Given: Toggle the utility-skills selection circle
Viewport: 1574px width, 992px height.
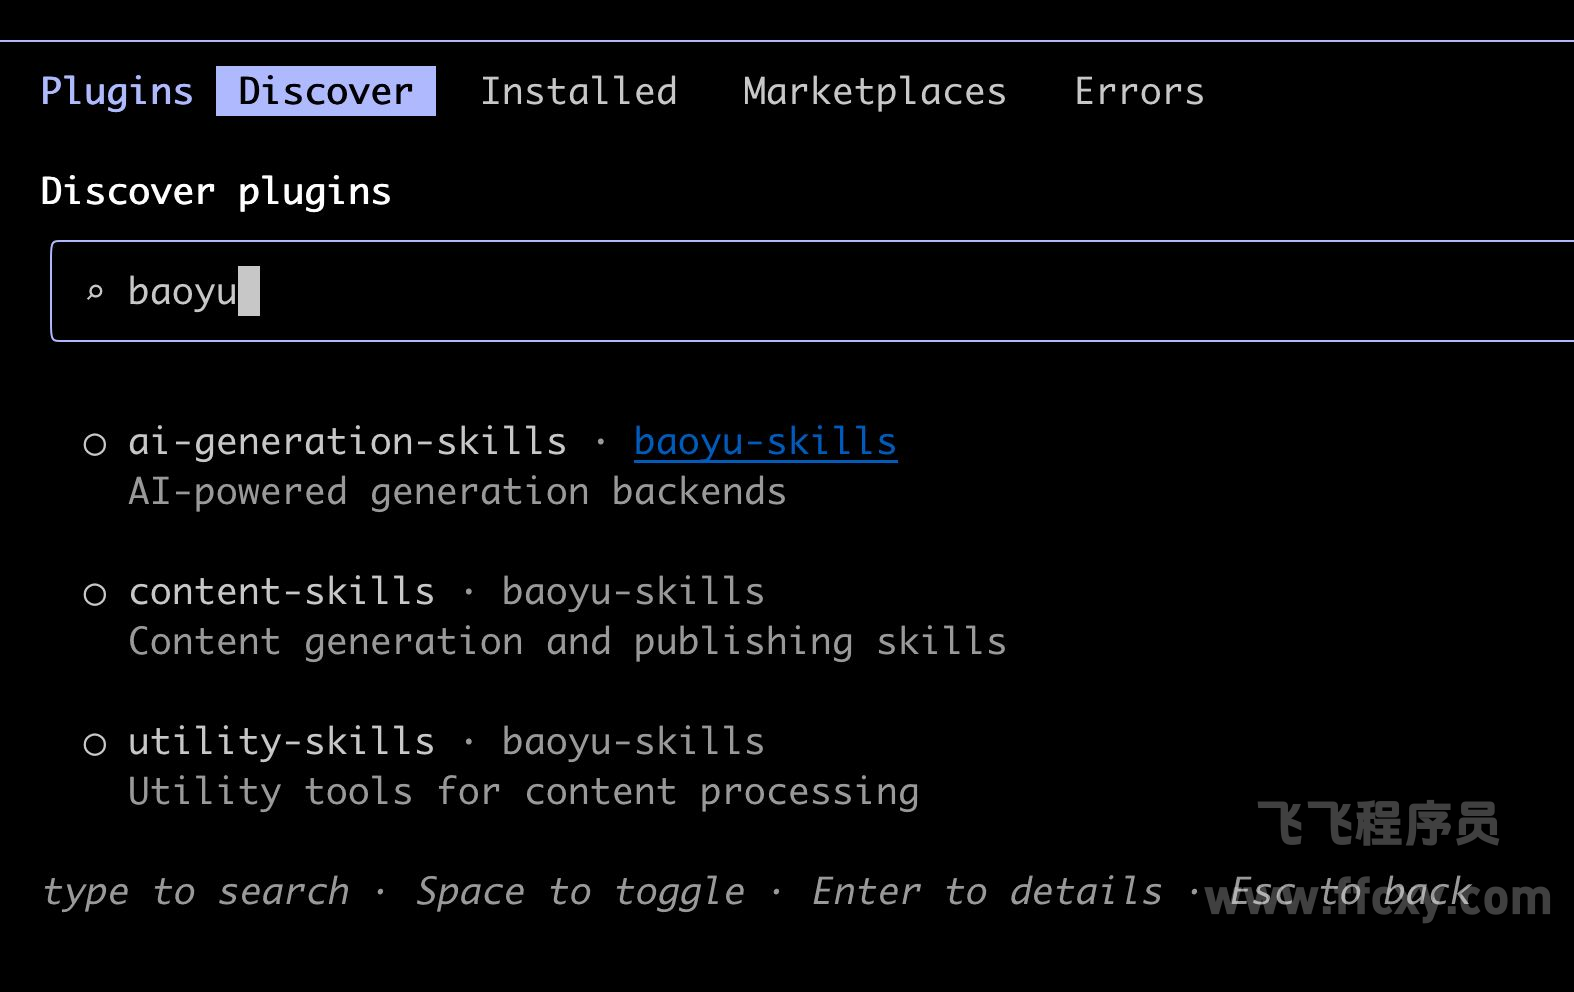Looking at the screenshot, I should [x=95, y=744].
